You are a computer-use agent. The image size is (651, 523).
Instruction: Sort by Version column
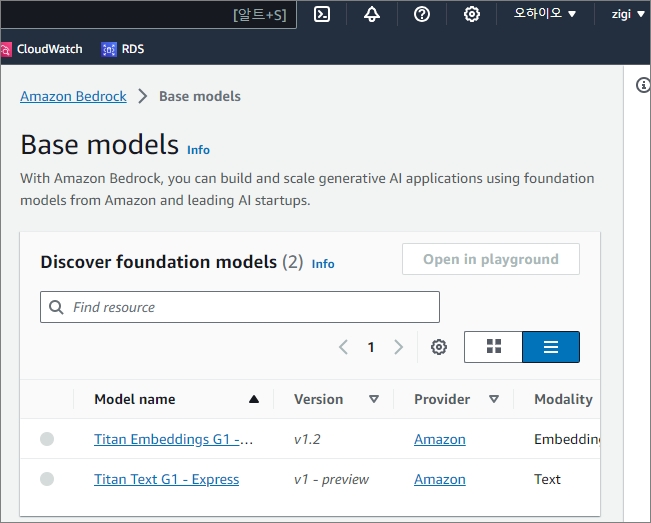tap(336, 399)
